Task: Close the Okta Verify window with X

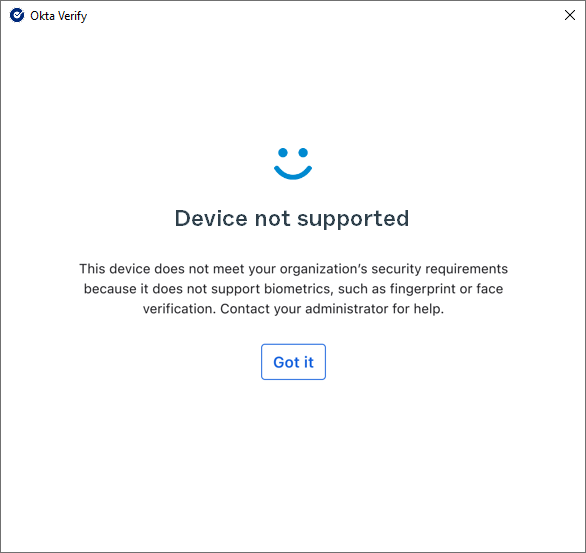Action: coord(570,15)
